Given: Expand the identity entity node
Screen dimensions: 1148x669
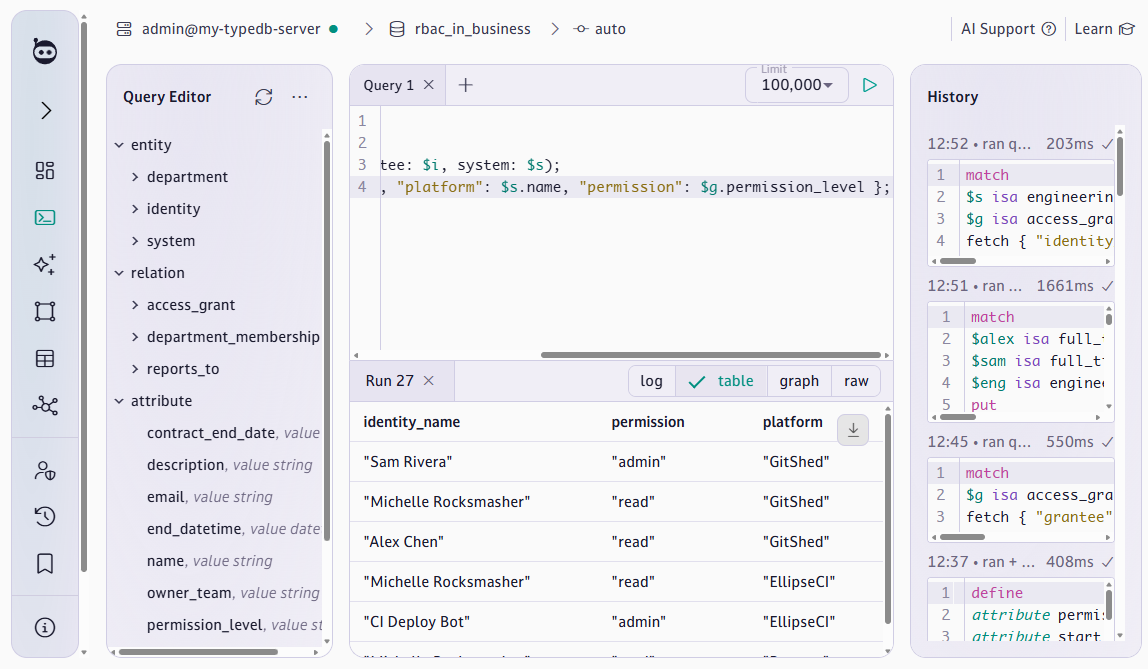Looking at the screenshot, I should pyautogui.click(x=135, y=209).
